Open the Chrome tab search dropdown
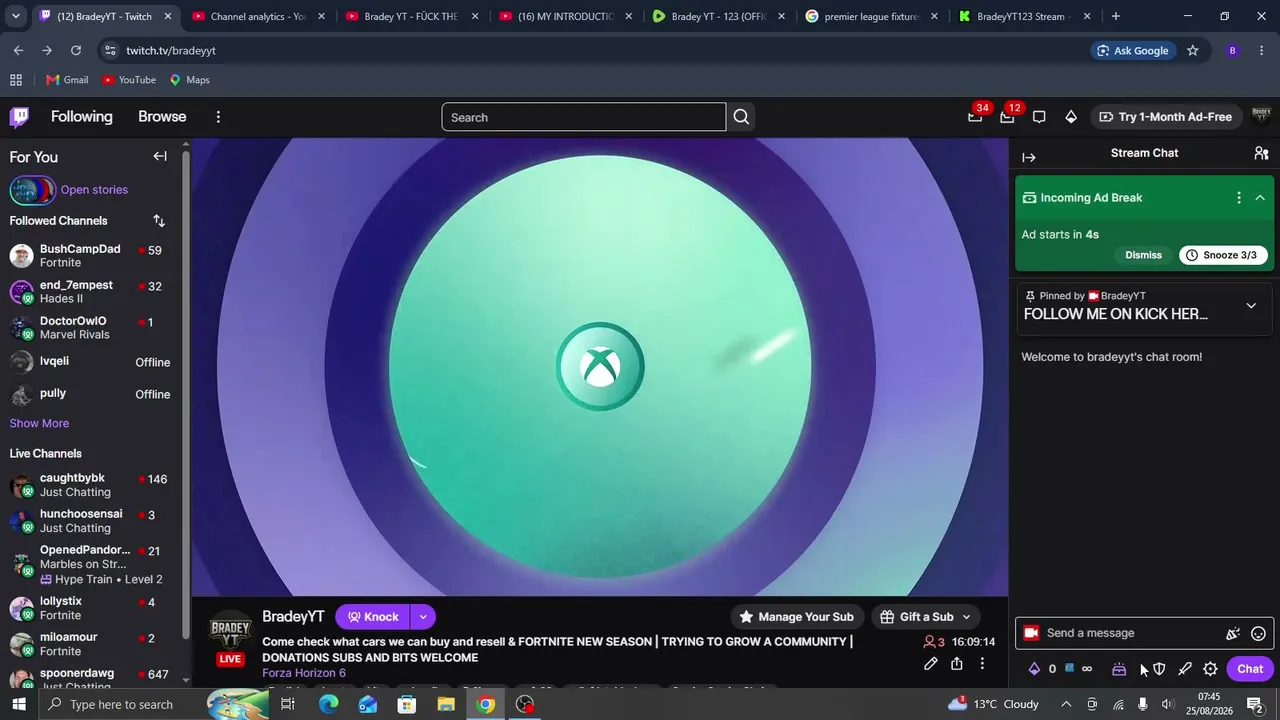The image size is (1280, 720). pos(15,16)
